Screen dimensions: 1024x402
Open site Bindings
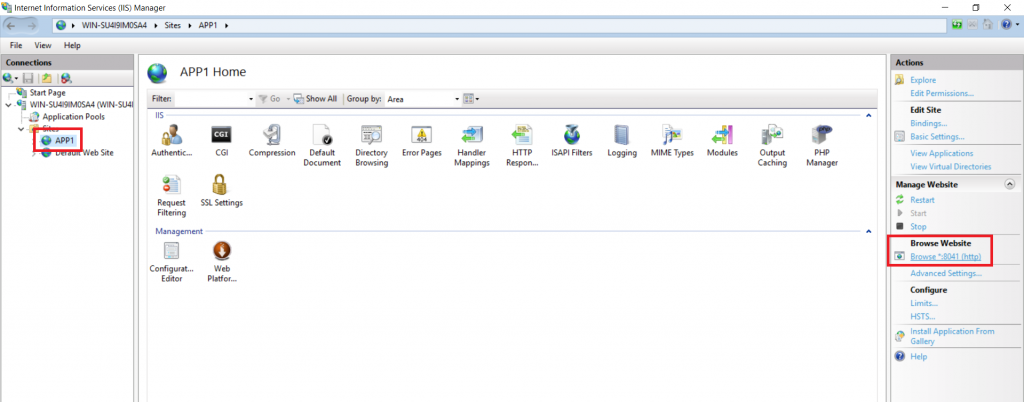929,123
